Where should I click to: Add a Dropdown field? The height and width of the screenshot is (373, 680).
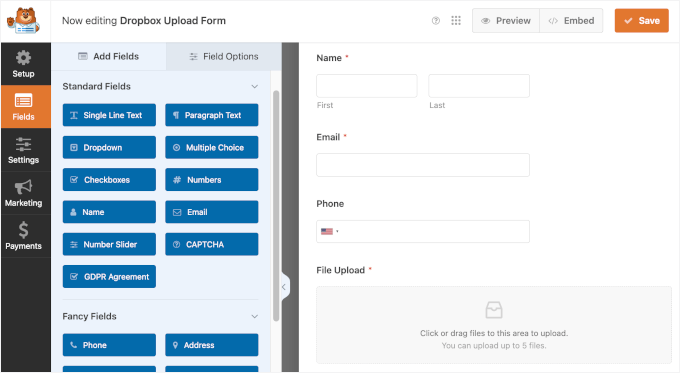pos(109,147)
